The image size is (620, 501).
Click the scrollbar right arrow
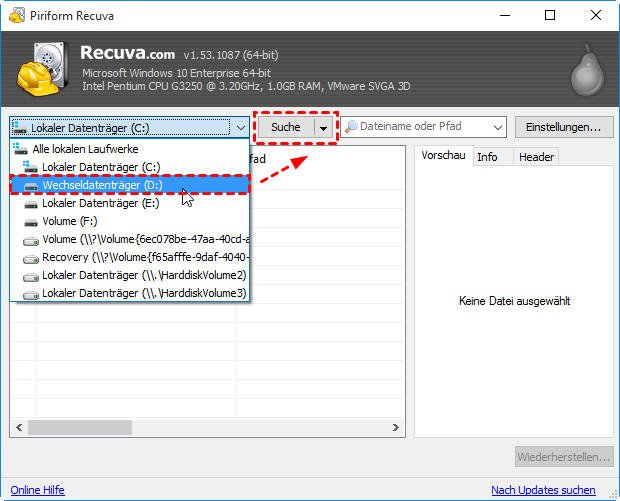click(396, 428)
